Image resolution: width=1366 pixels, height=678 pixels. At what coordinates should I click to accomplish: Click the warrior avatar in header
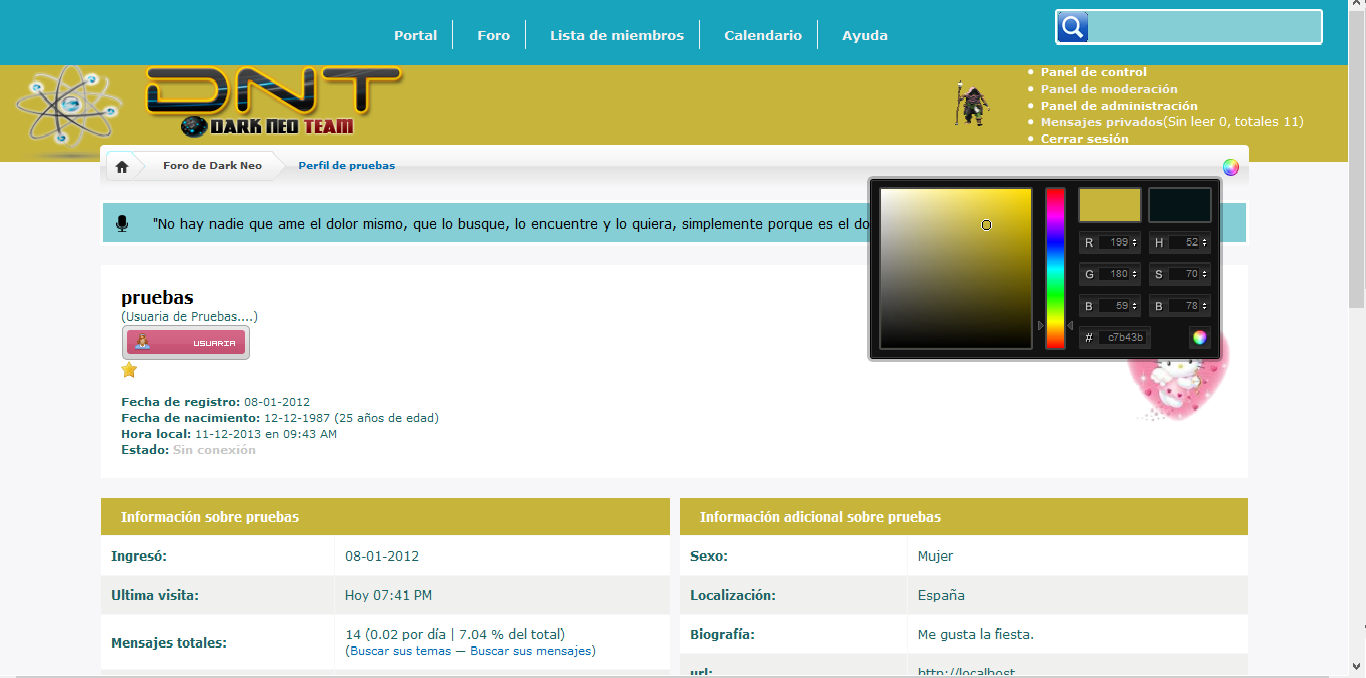pos(969,104)
